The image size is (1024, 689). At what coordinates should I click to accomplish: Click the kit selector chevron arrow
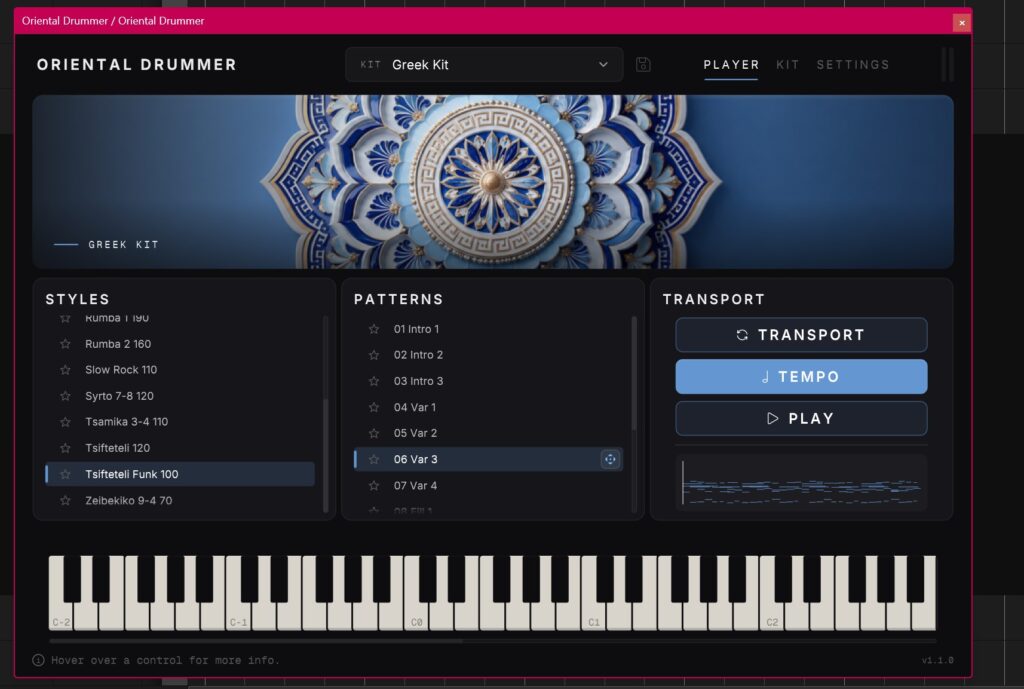[x=603, y=65]
